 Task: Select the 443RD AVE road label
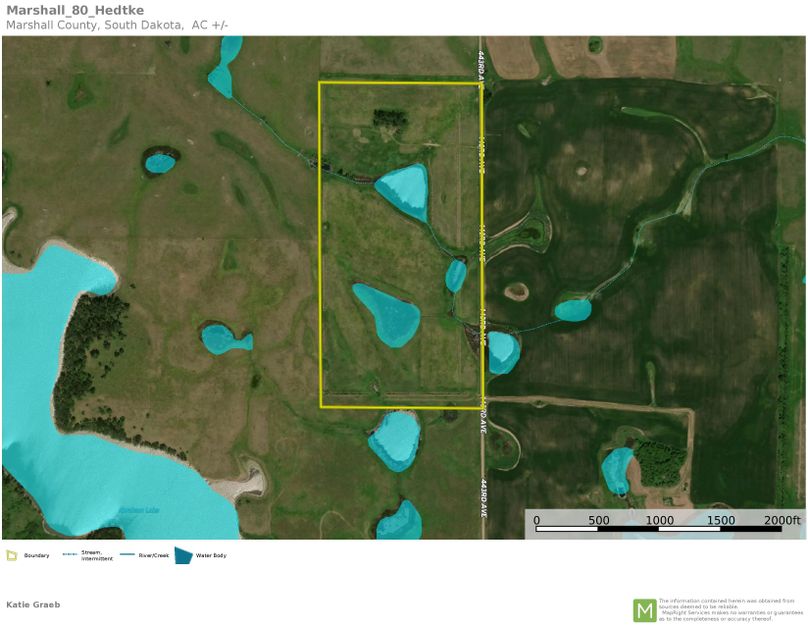pos(481,65)
